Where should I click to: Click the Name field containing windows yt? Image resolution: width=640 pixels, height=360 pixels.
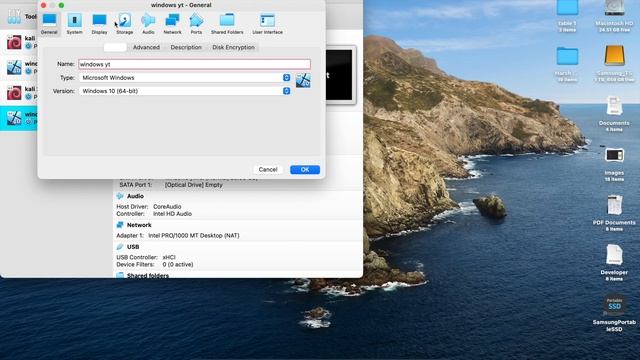click(x=194, y=64)
